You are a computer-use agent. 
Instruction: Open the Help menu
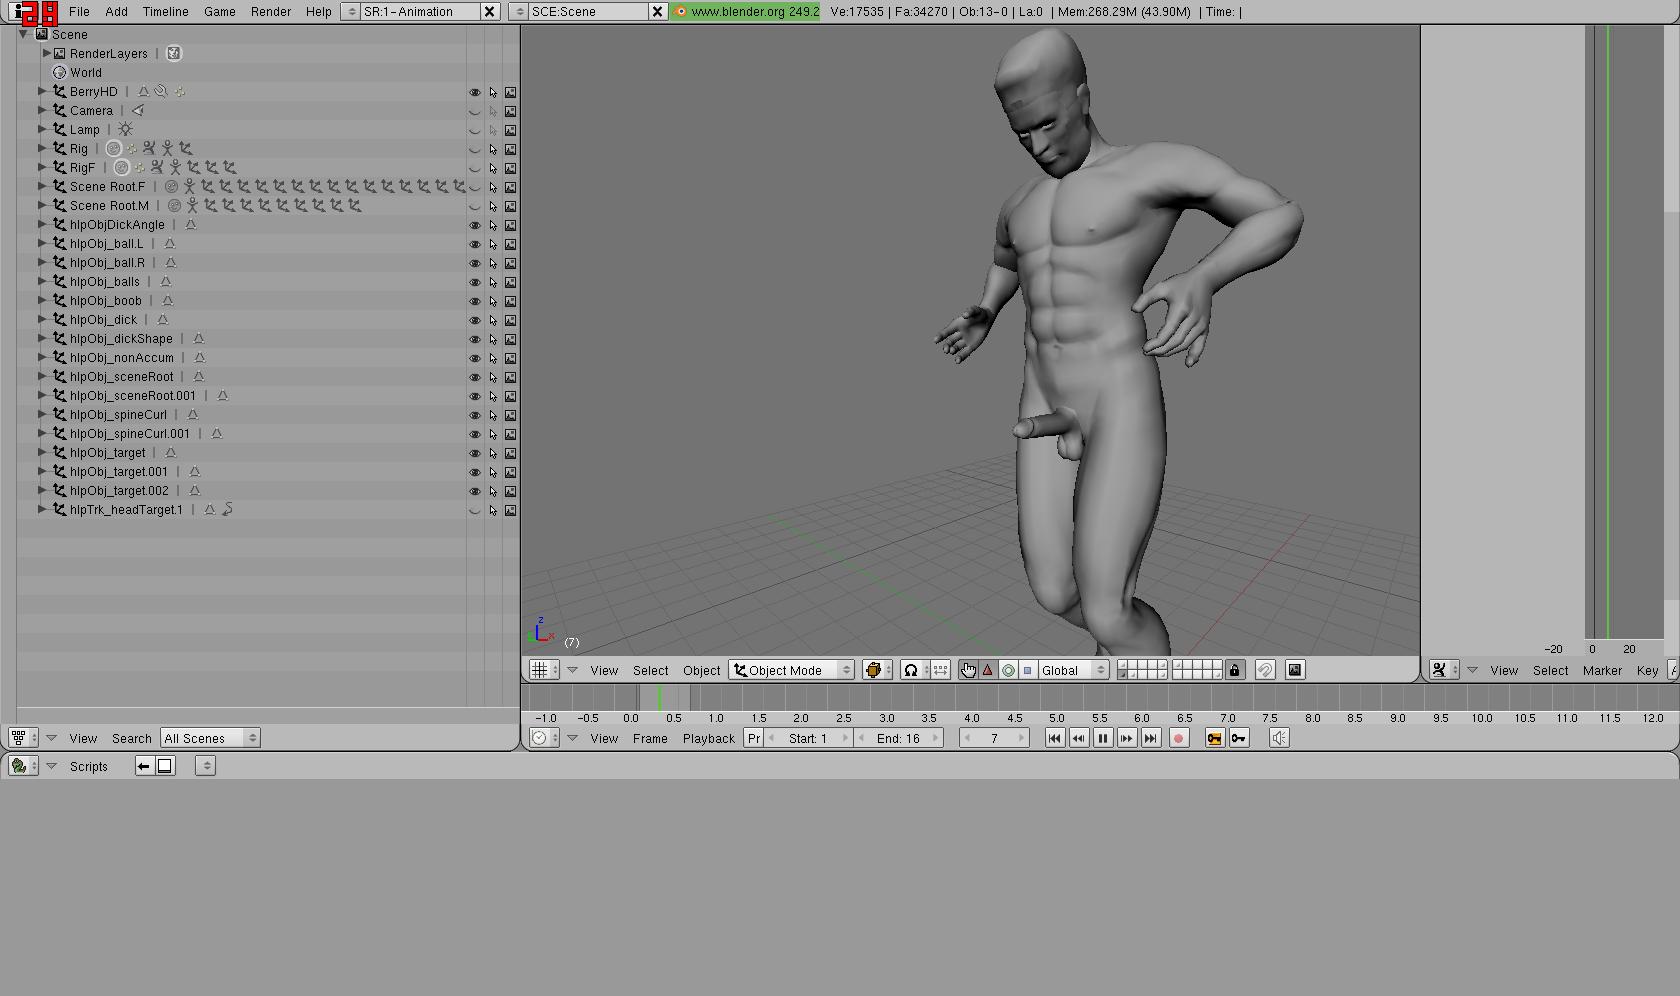click(x=319, y=12)
